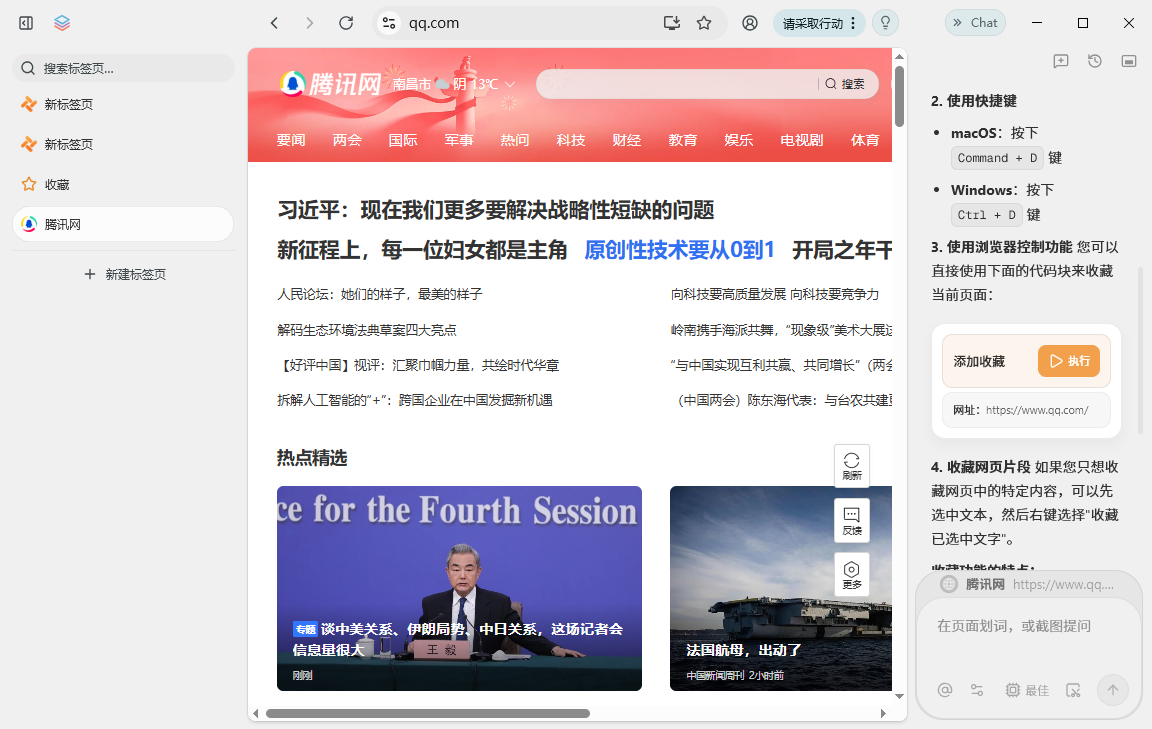Open the stacked layers workspace icon

62,23
